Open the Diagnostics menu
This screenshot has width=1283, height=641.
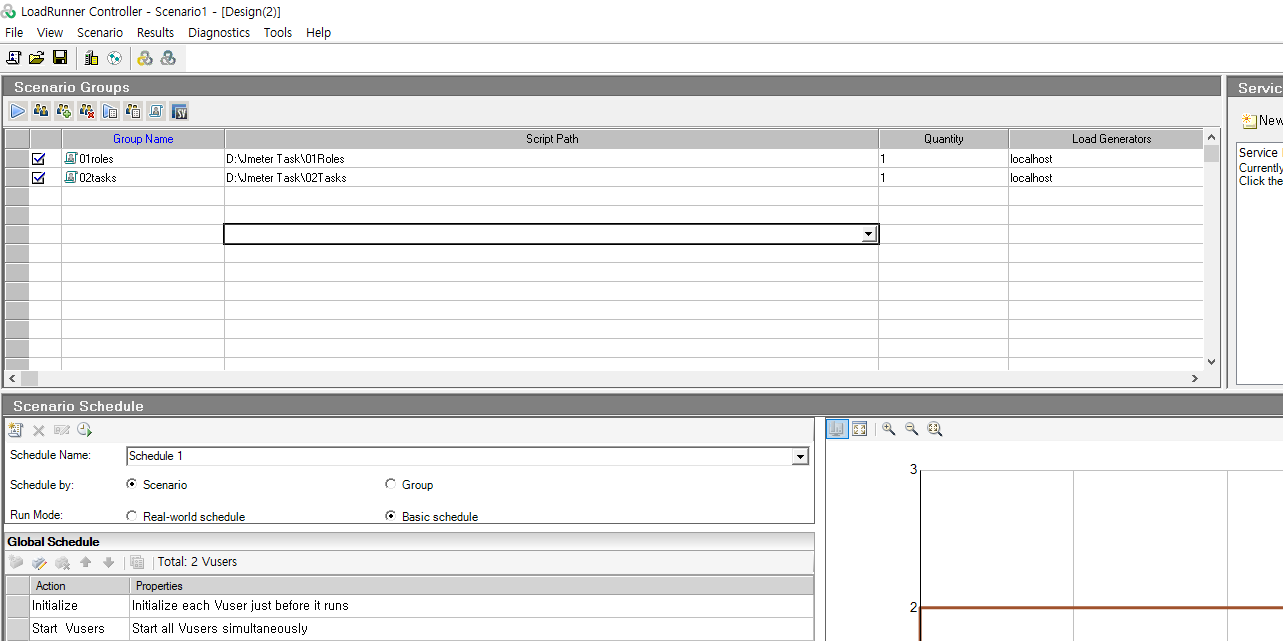coord(219,32)
